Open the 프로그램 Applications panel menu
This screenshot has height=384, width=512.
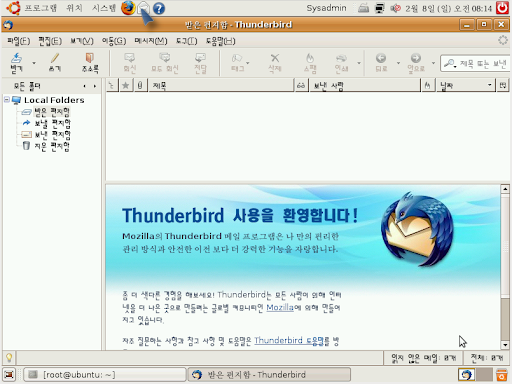(41, 8)
